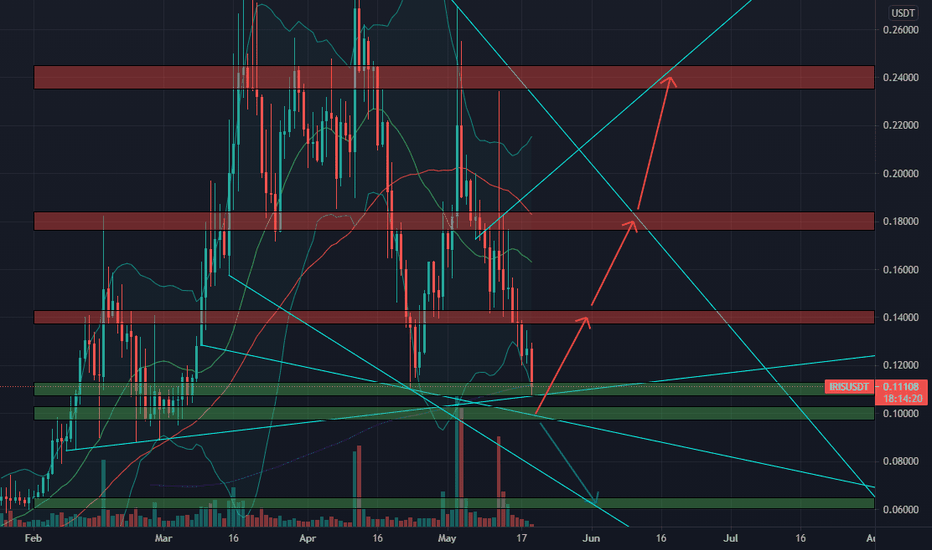Click the 0.10000 price axis label
Screen dimensions: 932x550
900,414
